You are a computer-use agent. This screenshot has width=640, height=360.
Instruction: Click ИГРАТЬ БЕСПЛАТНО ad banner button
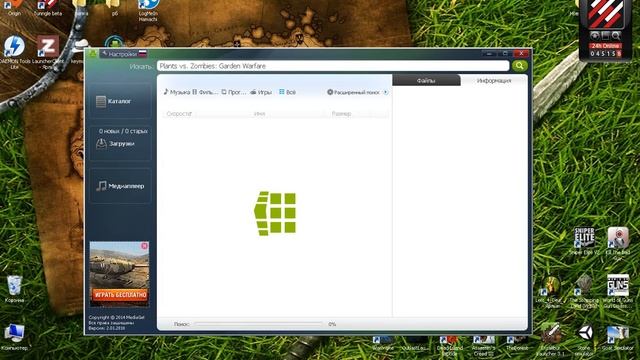(x=120, y=294)
